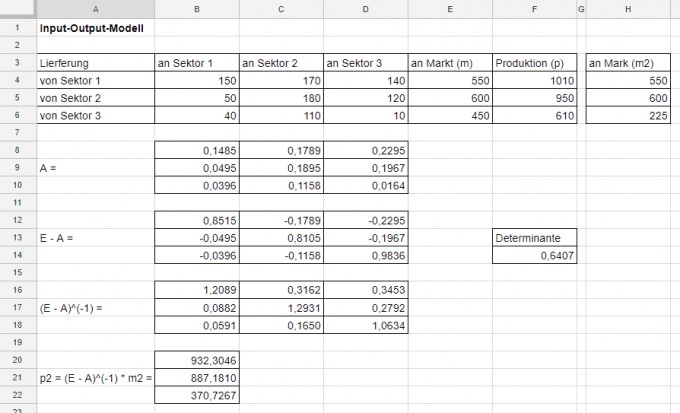The width and height of the screenshot is (680, 413).
Task: Select matrix A value 0,1895
Action: (281, 168)
